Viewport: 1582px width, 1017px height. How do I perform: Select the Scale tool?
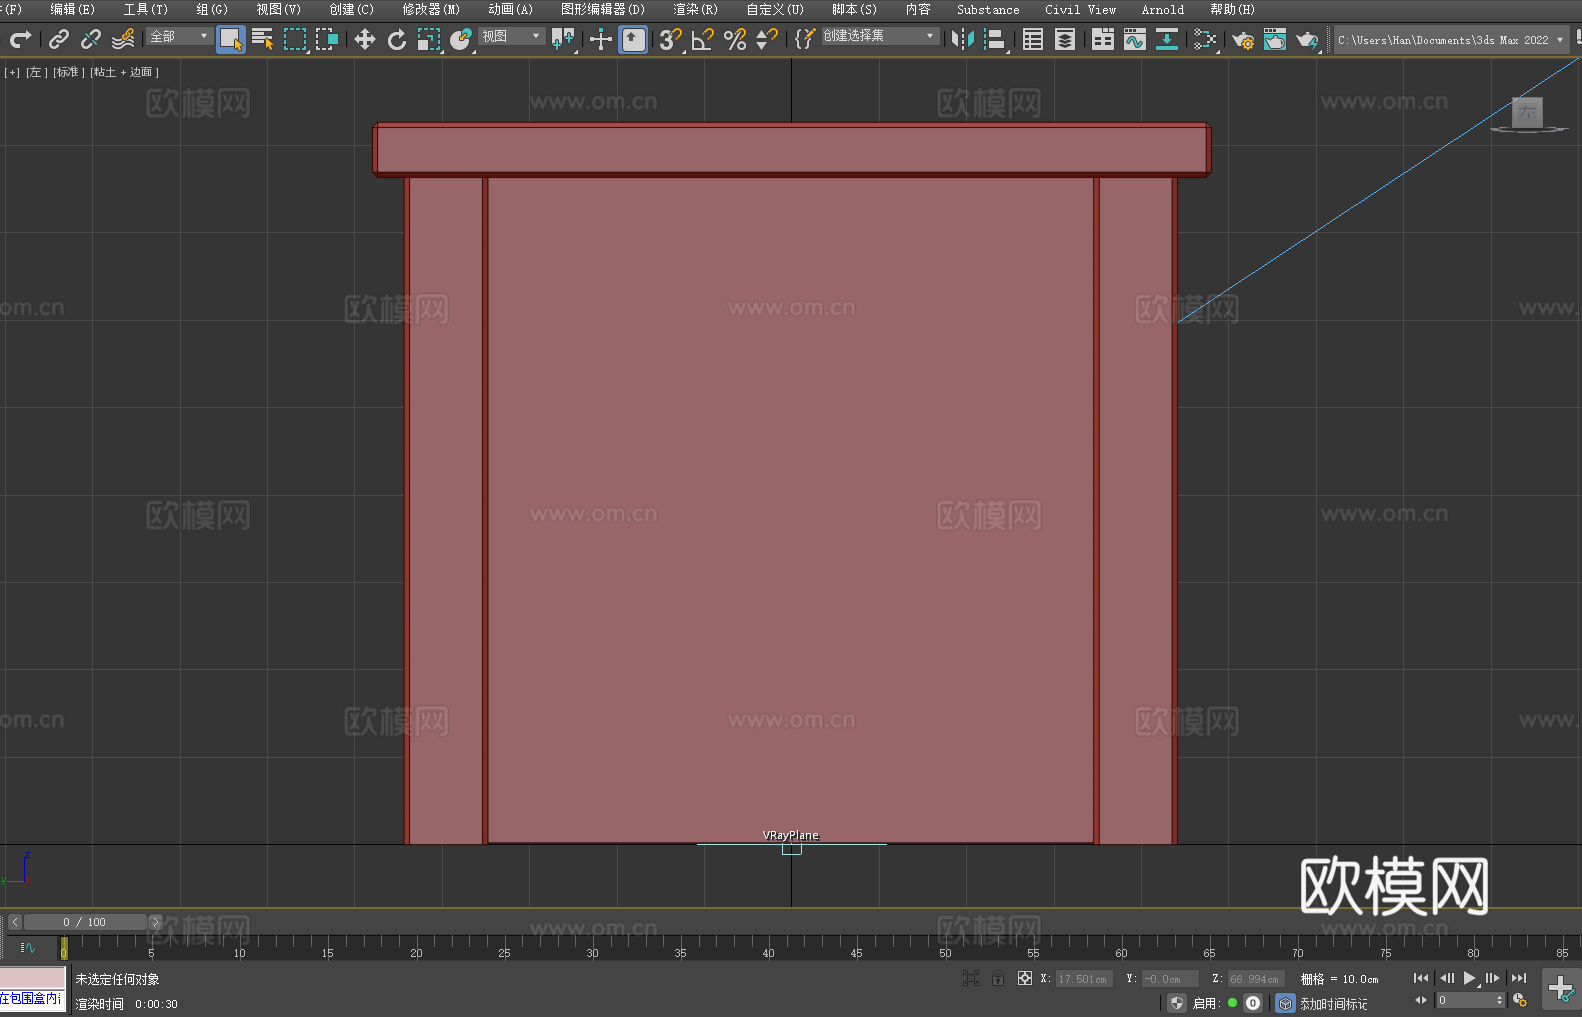(429, 39)
